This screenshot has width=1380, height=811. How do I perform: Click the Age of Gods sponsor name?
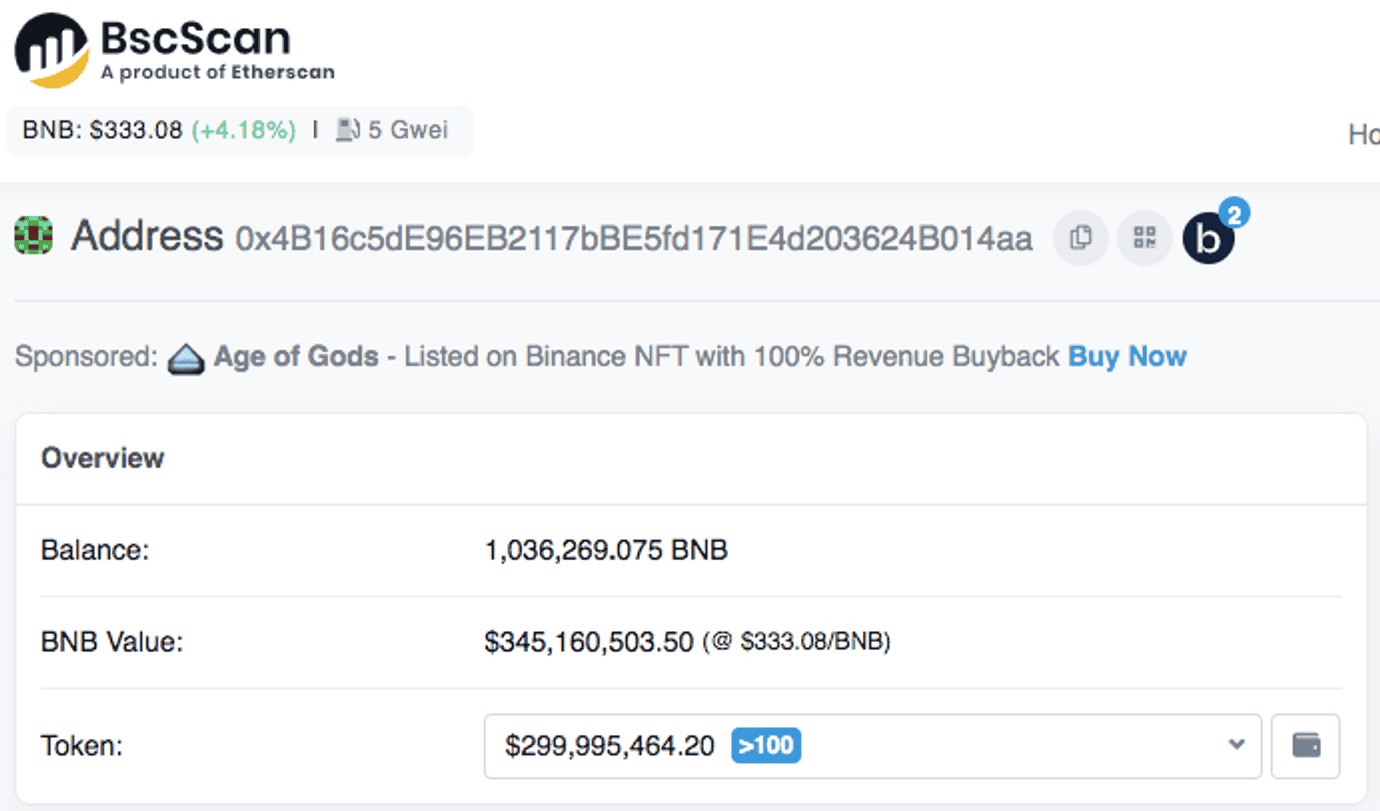point(296,357)
